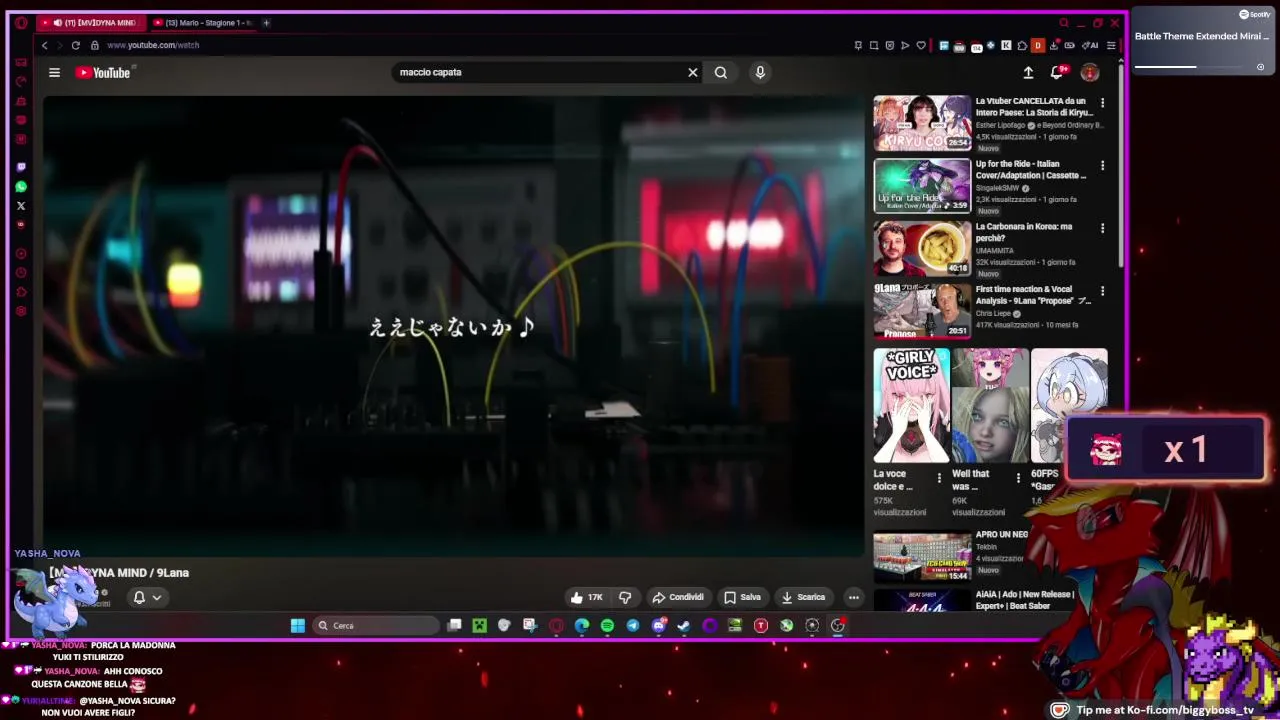Click inside the 'maccio capata' search field
Viewport: 1280px width, 720px height.
click(x=540, y=72)
